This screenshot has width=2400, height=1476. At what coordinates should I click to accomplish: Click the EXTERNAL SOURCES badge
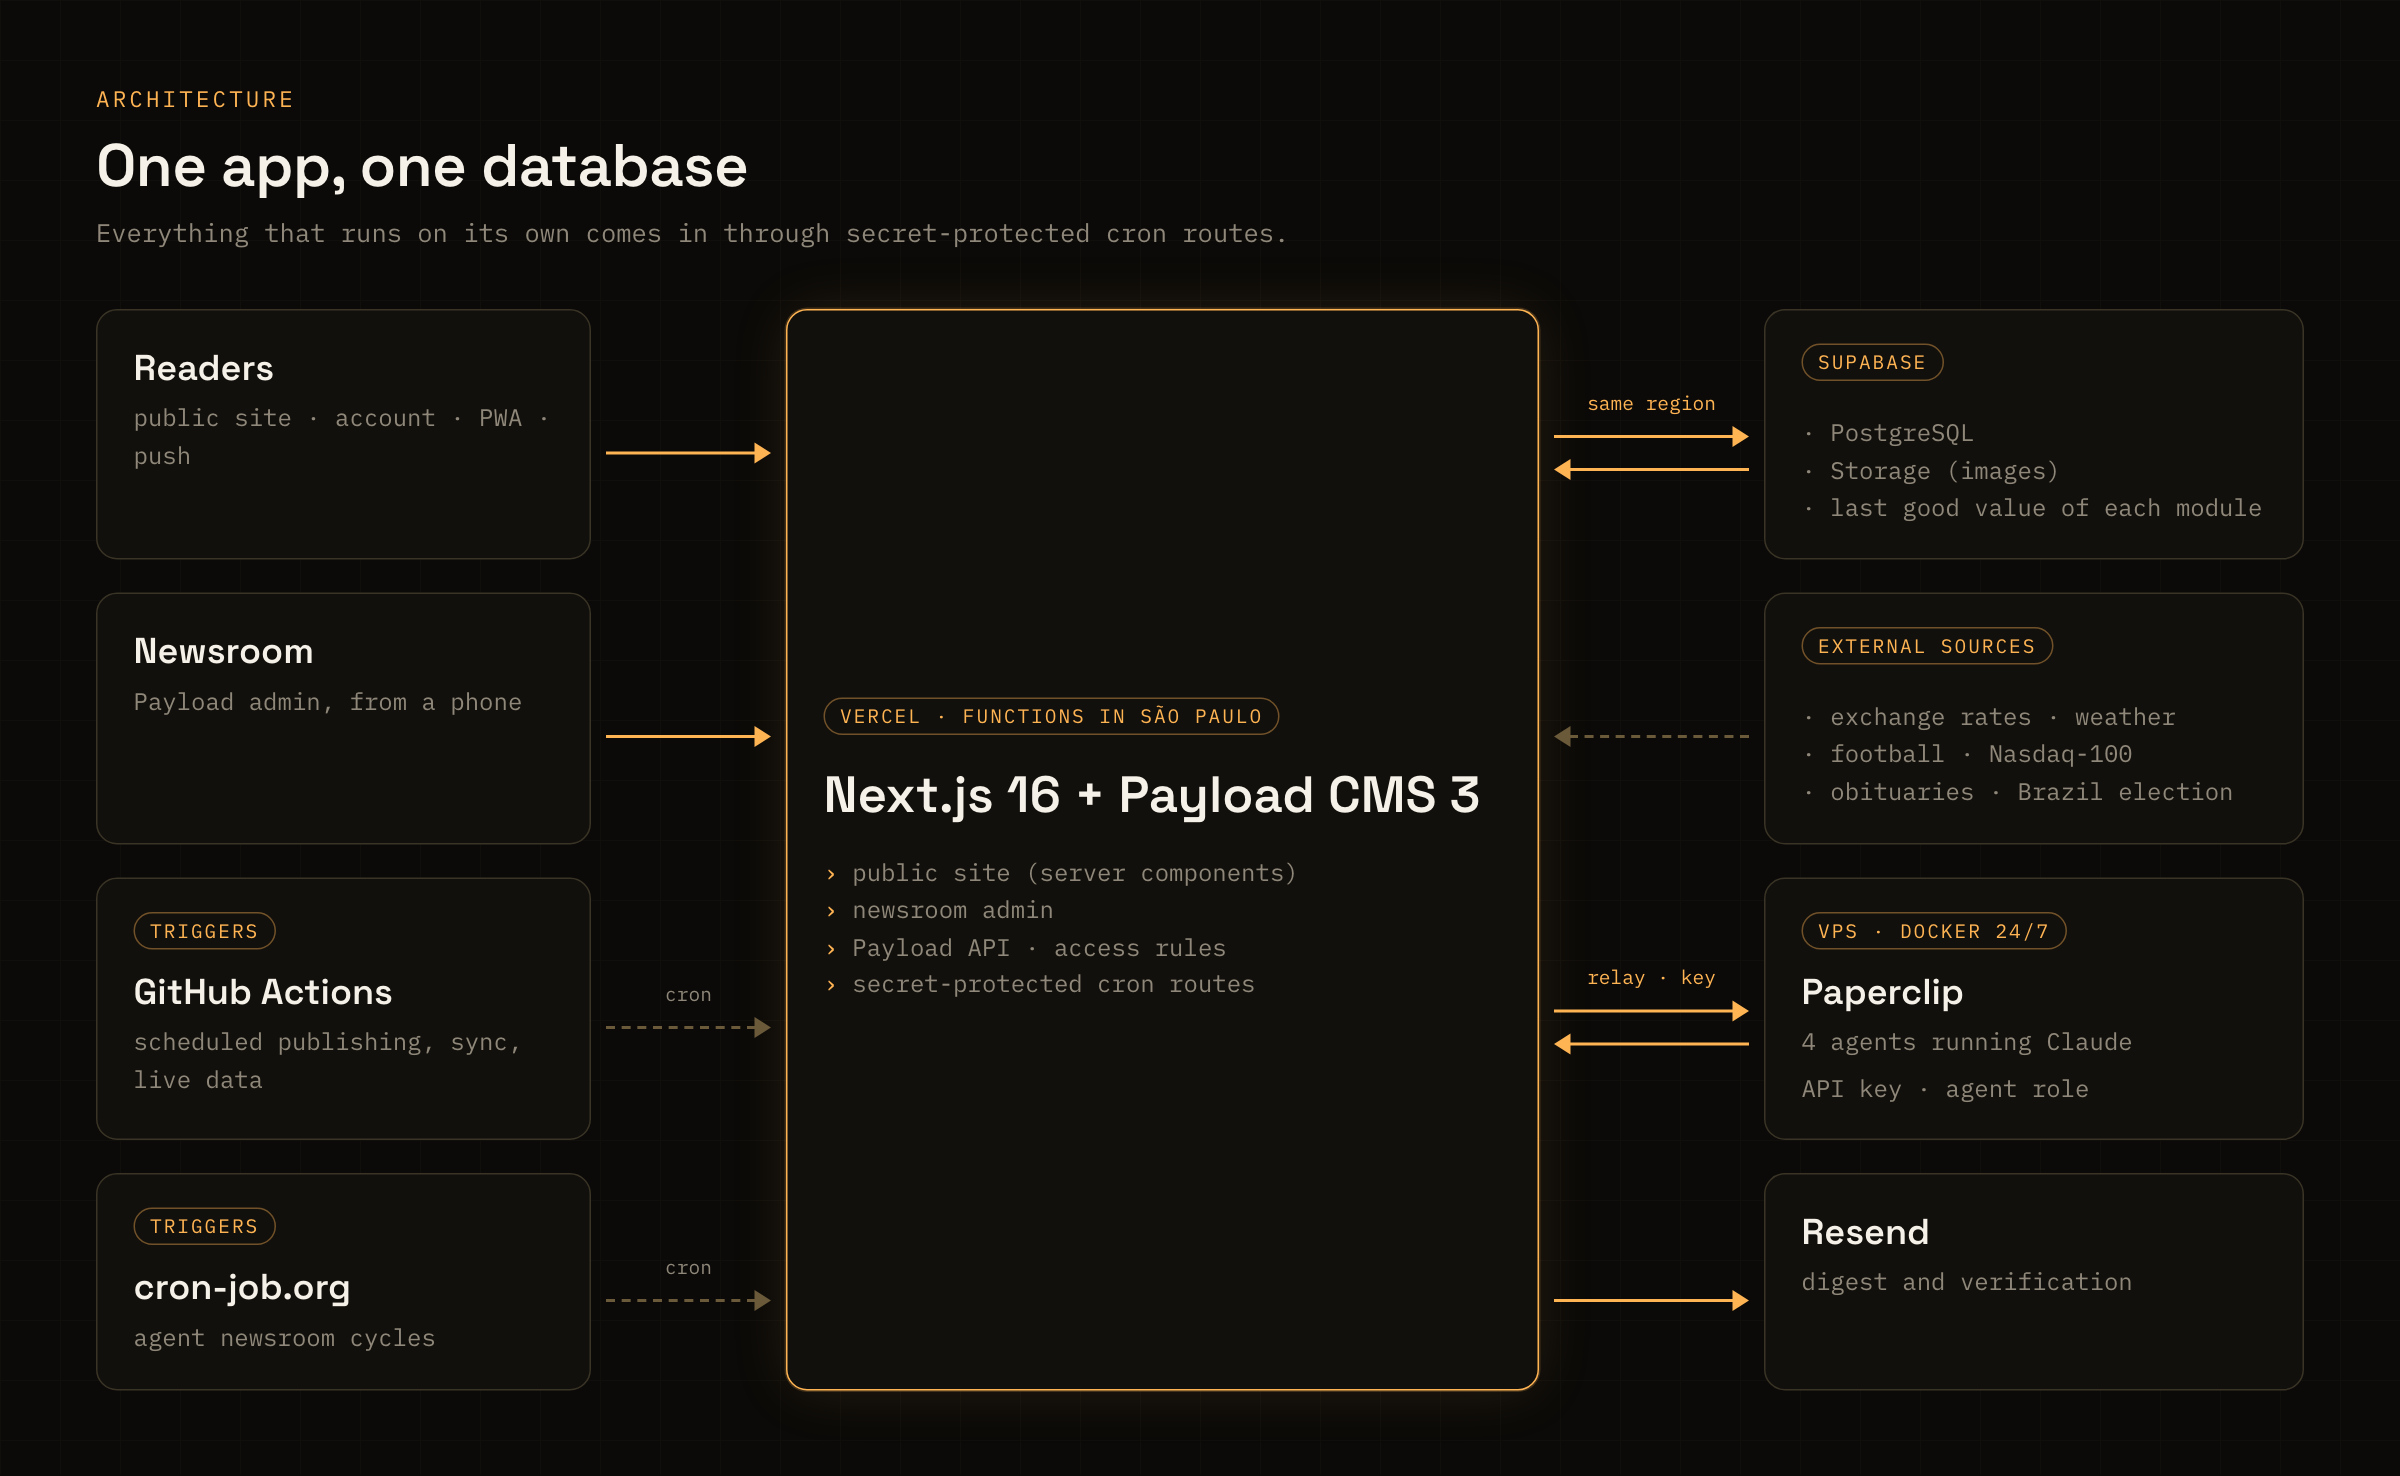1927,646
